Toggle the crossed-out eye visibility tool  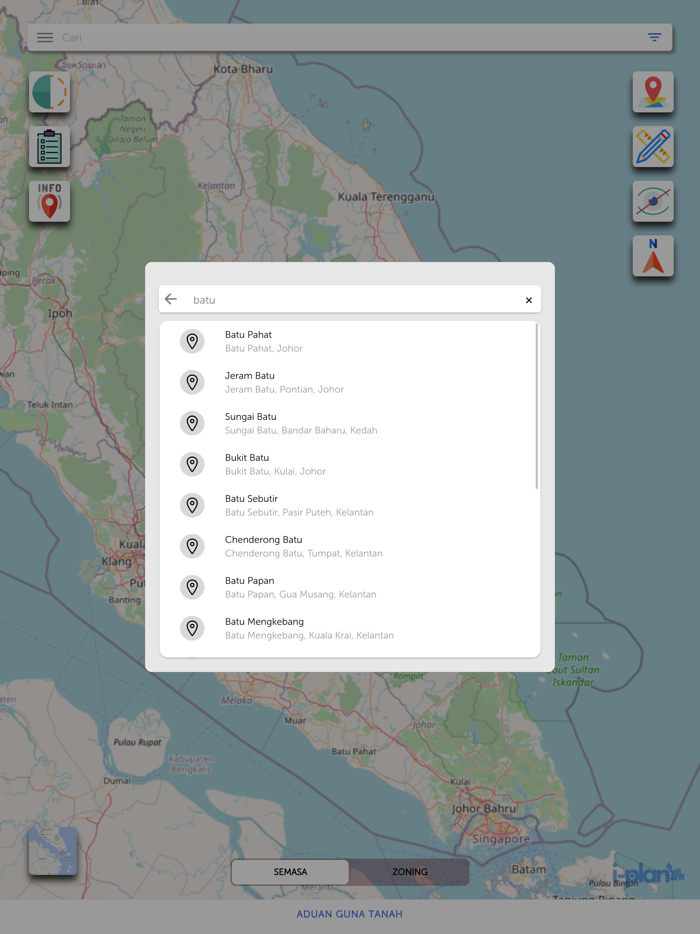pyautogui.click(x=653, y=201)
